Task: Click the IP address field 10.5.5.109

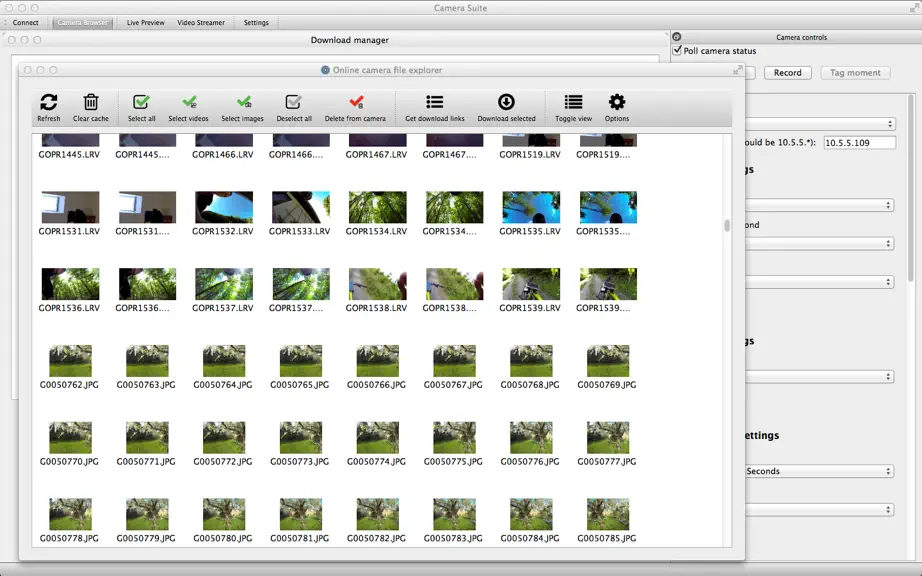Action: 860,143
